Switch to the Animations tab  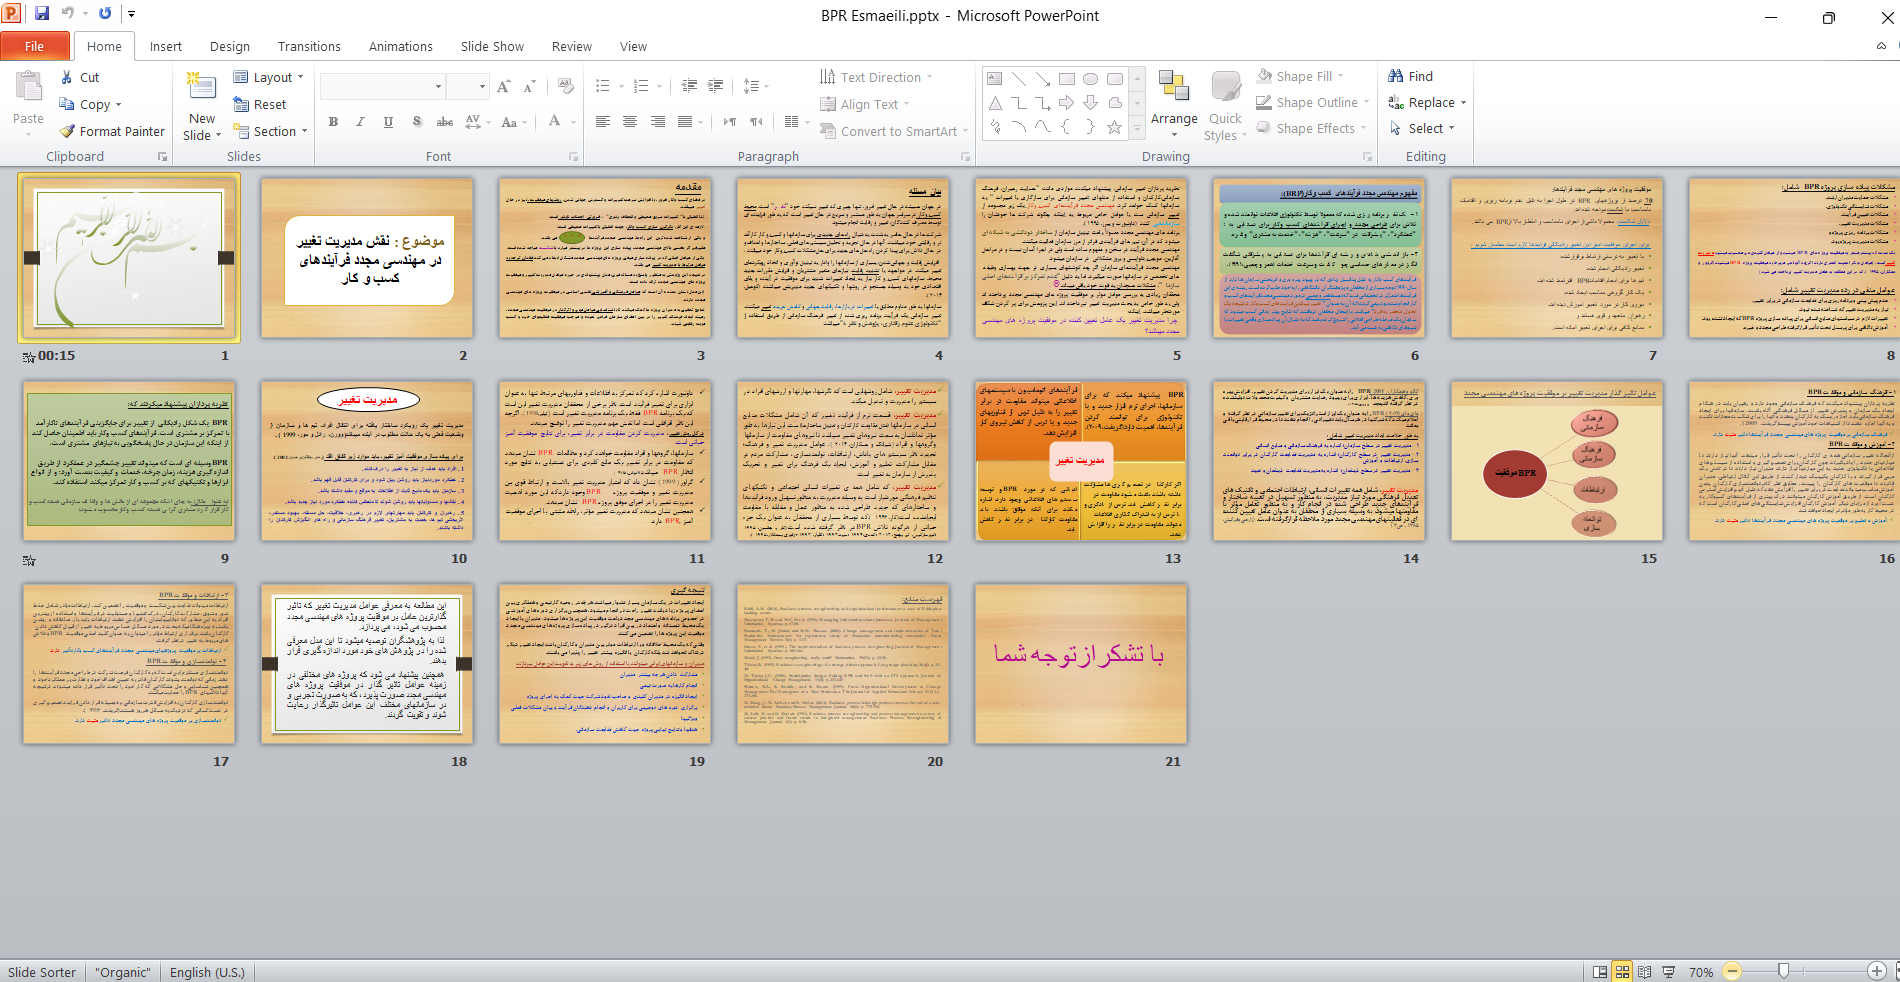click(x=400, y=46)
